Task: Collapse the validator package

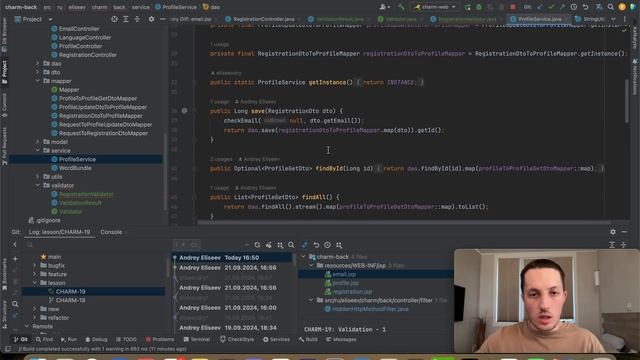Action: (38, 185)
